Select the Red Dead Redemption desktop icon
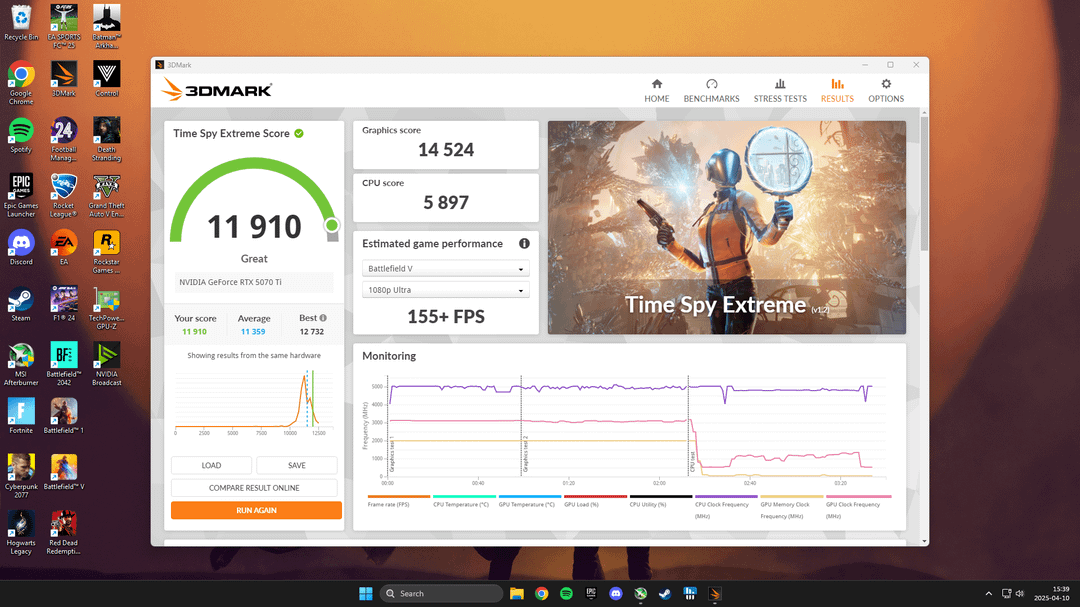1080x607 pixels. click(x=63, y=532)
